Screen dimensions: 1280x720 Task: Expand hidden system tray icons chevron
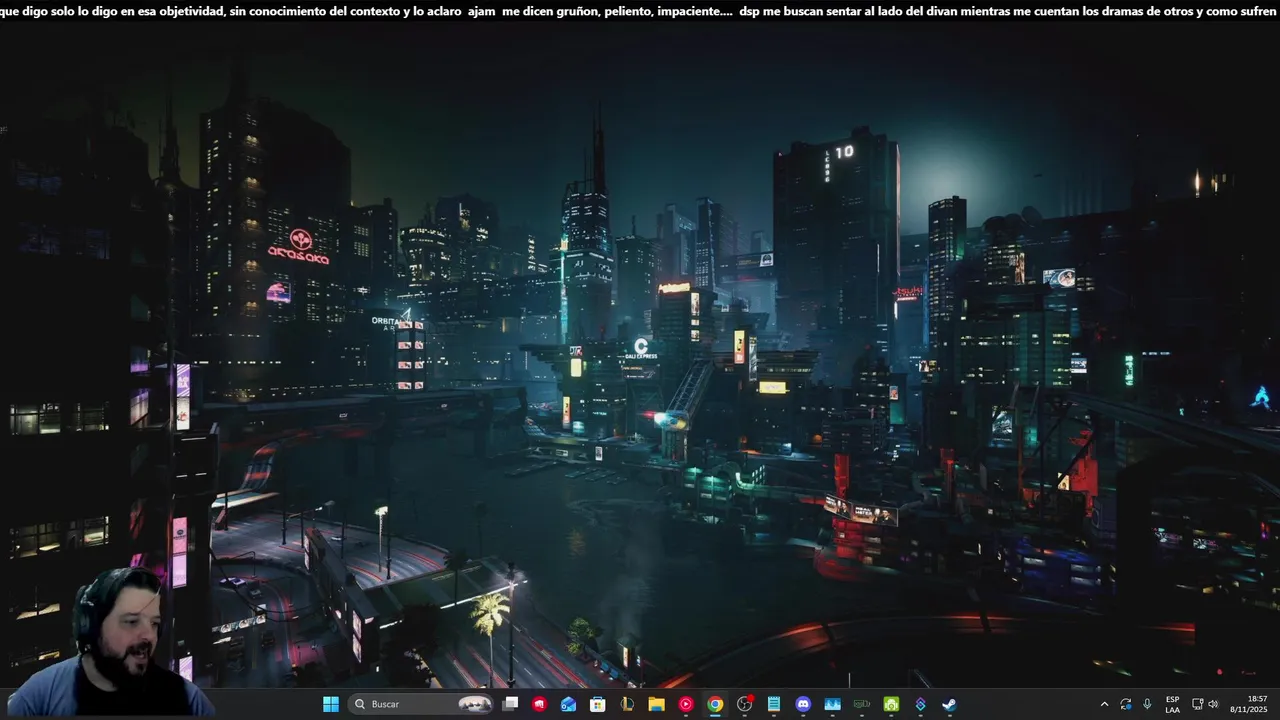[1104, 704]
